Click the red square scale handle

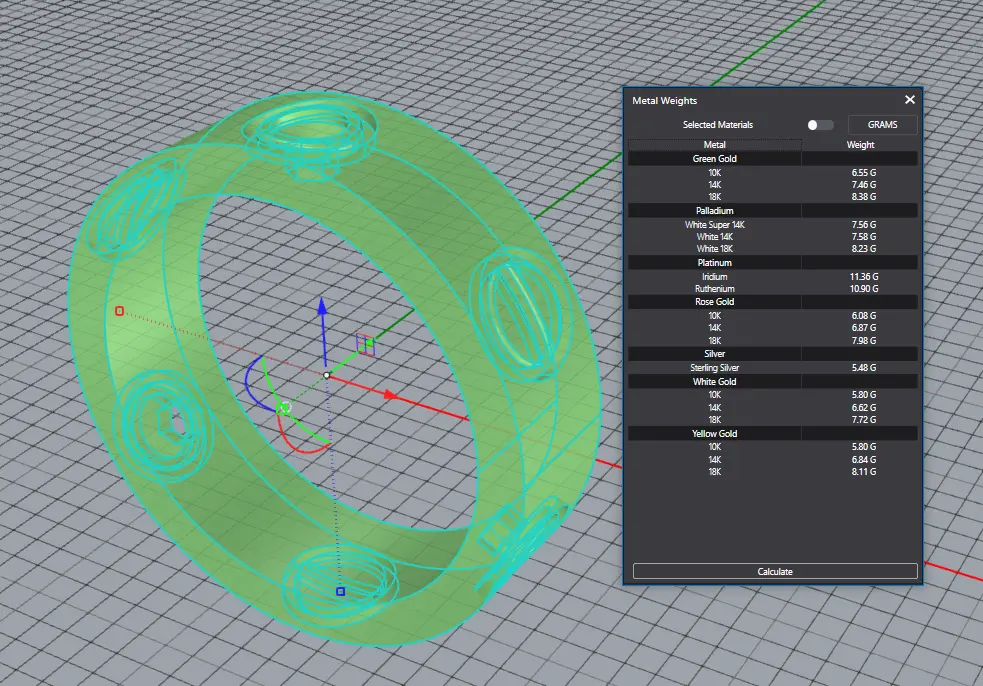tap(120, 311)
